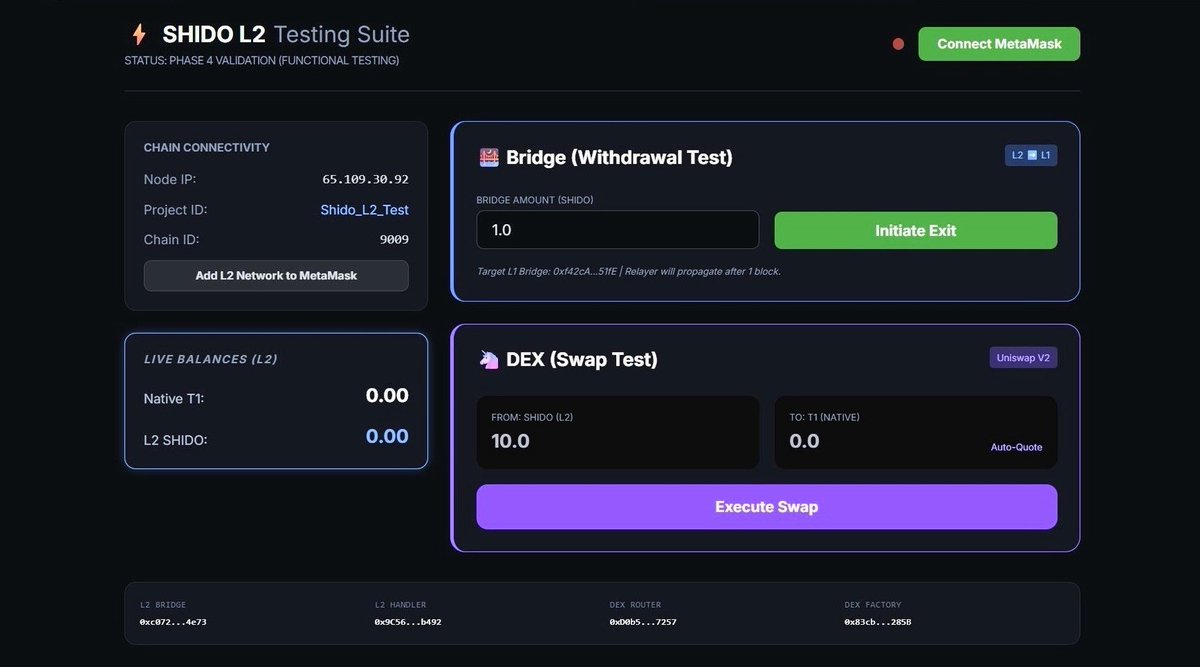Click the Node IP label
This screenshot has height=667, width=1200.
170,180
